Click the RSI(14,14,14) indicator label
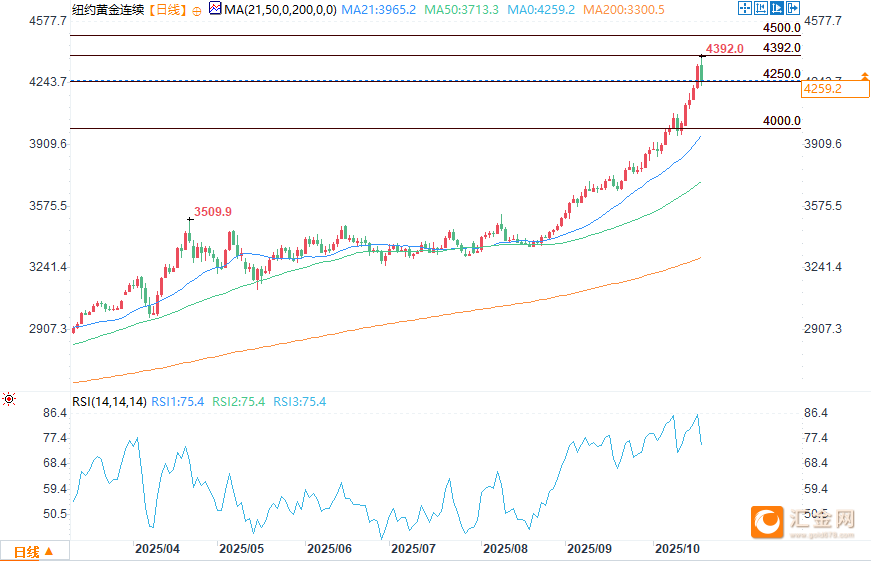The height and width of the screenshot is (561, 871). pyautogui.click(x=109, y=402)
